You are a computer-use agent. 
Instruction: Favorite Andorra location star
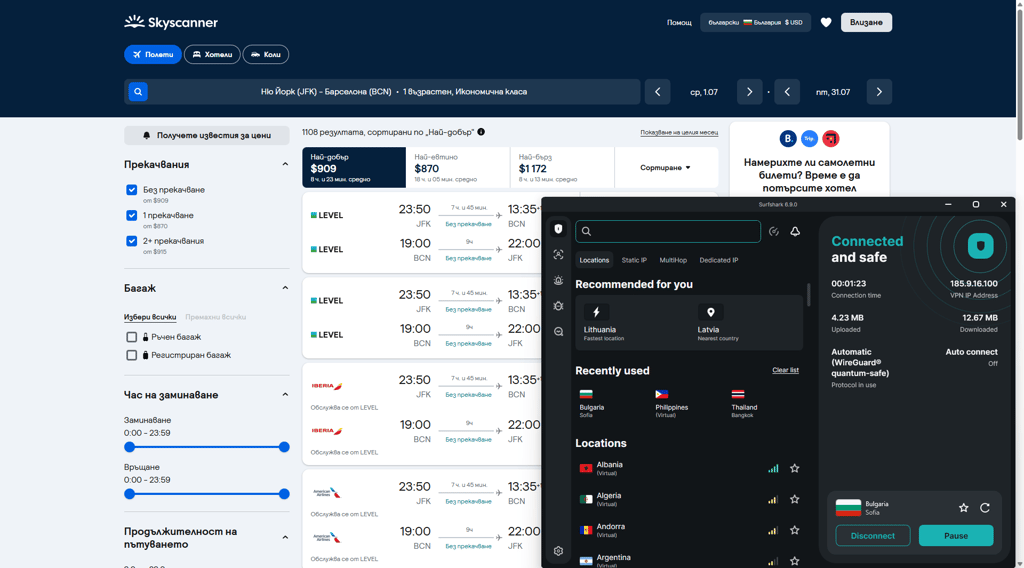pos(795,530)
